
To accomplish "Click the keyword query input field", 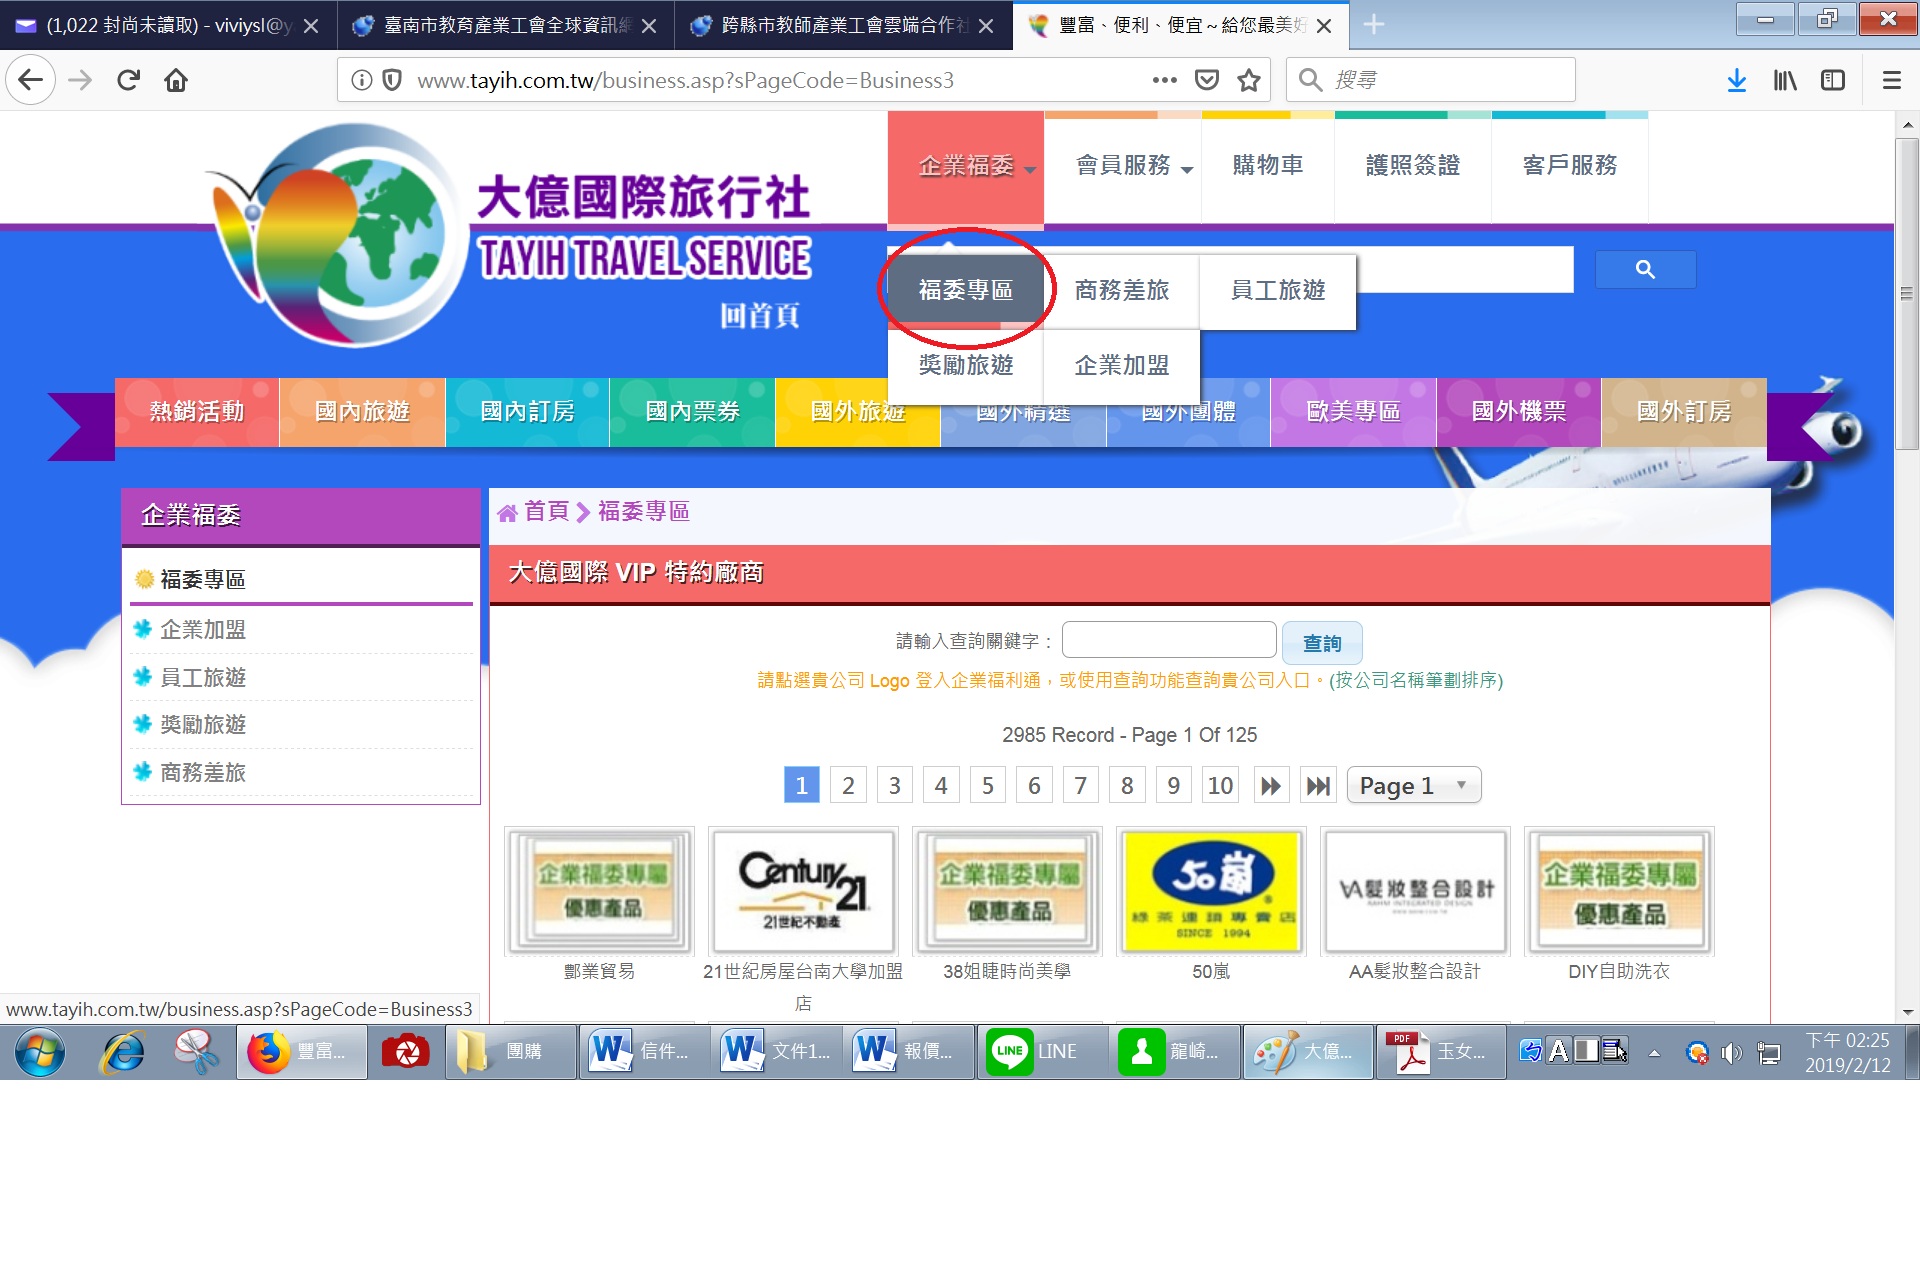I will click(1169, 640).
